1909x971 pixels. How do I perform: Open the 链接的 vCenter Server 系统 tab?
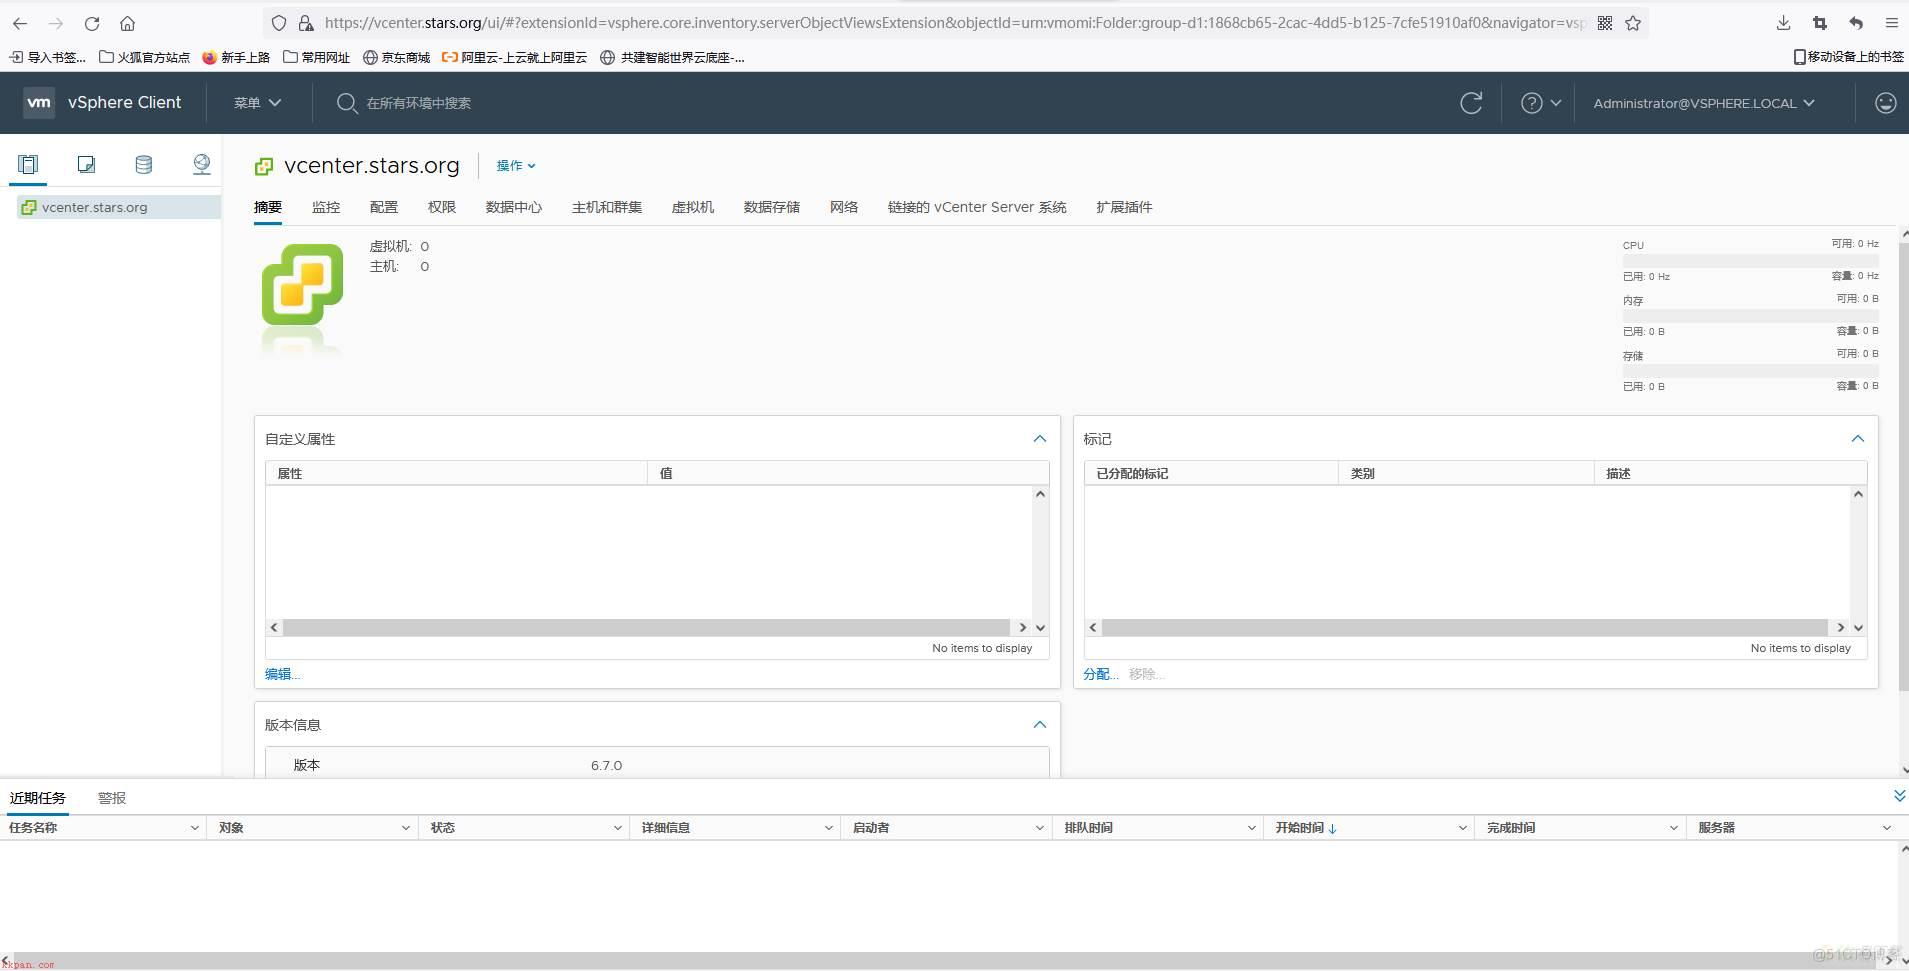(977, 207)
